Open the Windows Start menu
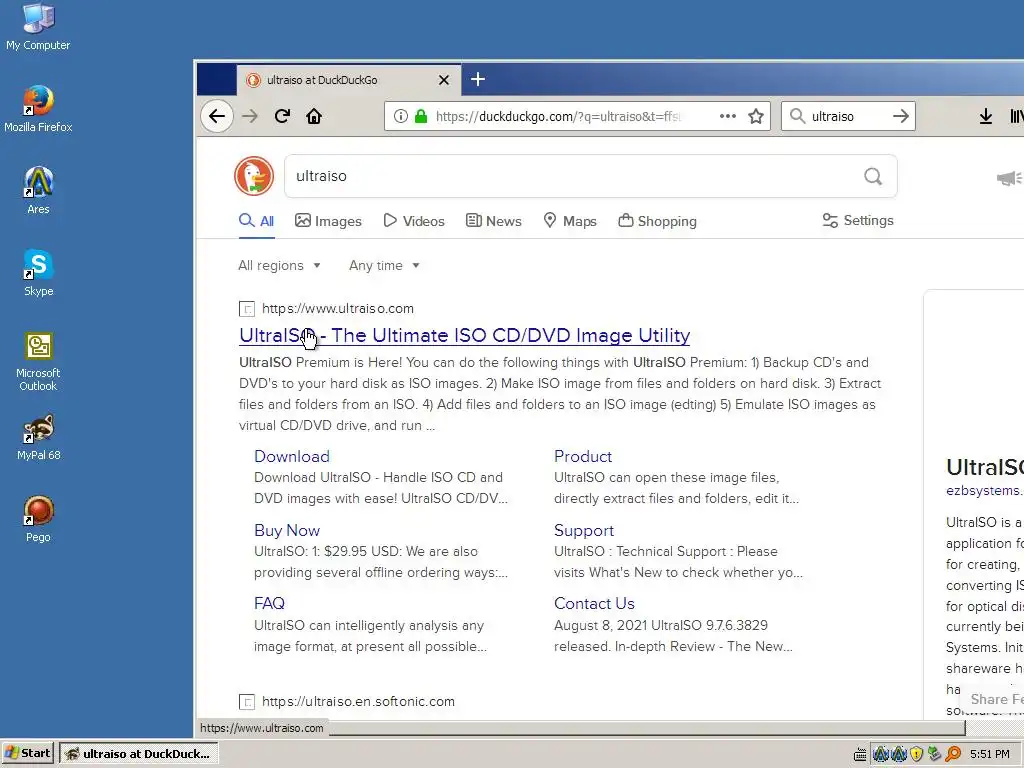Screen dimensions: 1024x768 point(28,754)
